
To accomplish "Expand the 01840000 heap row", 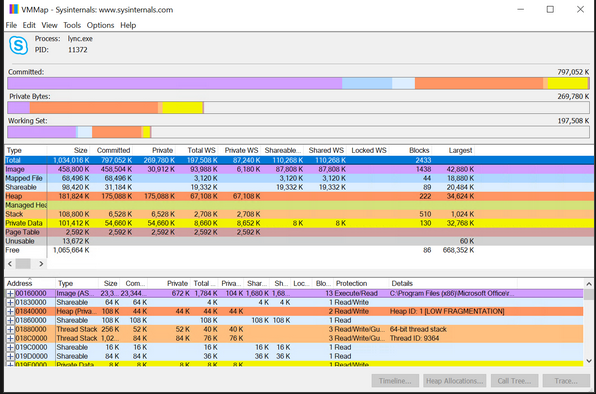I will (11, 312).
